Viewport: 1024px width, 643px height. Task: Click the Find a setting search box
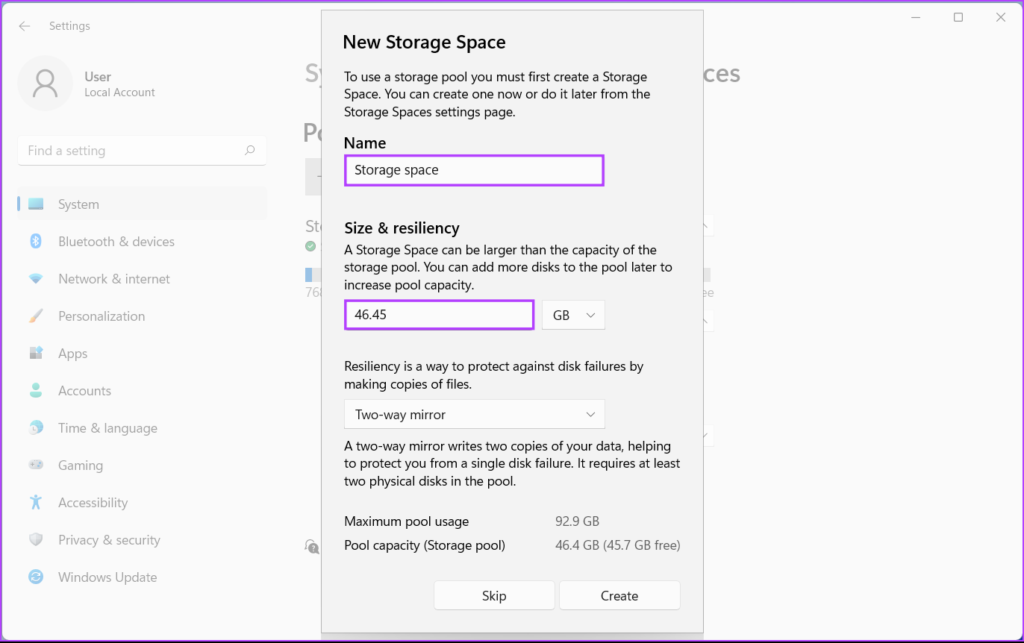pos(130,151)
